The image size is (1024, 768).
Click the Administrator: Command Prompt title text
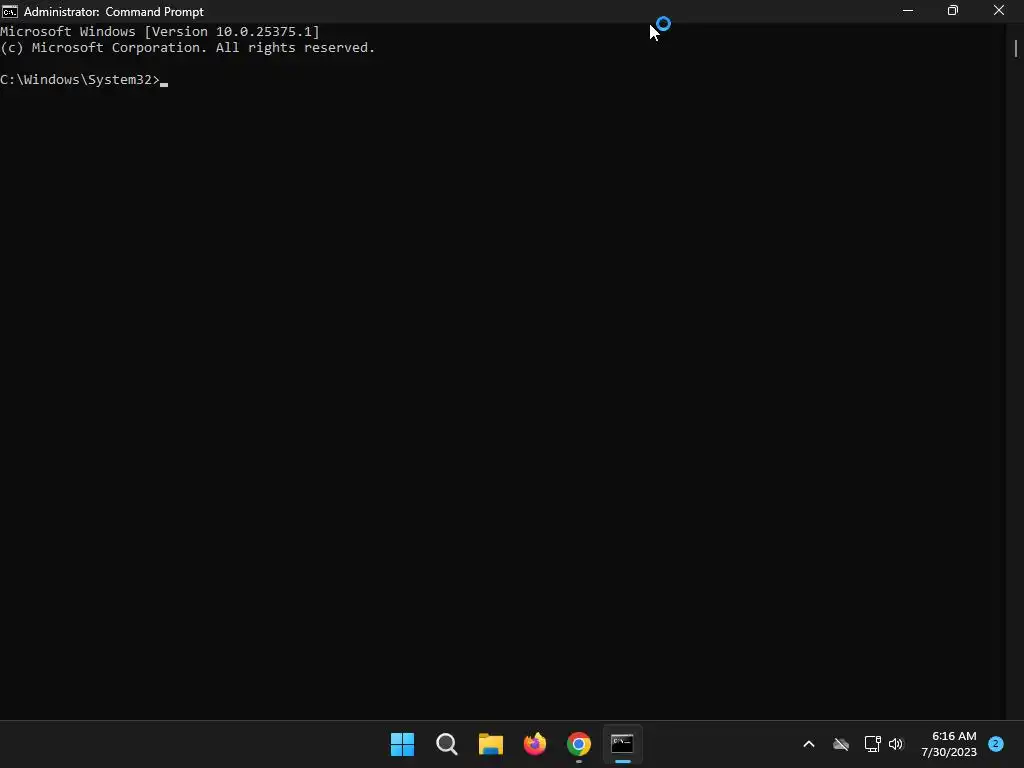click(x=114, y=12)
